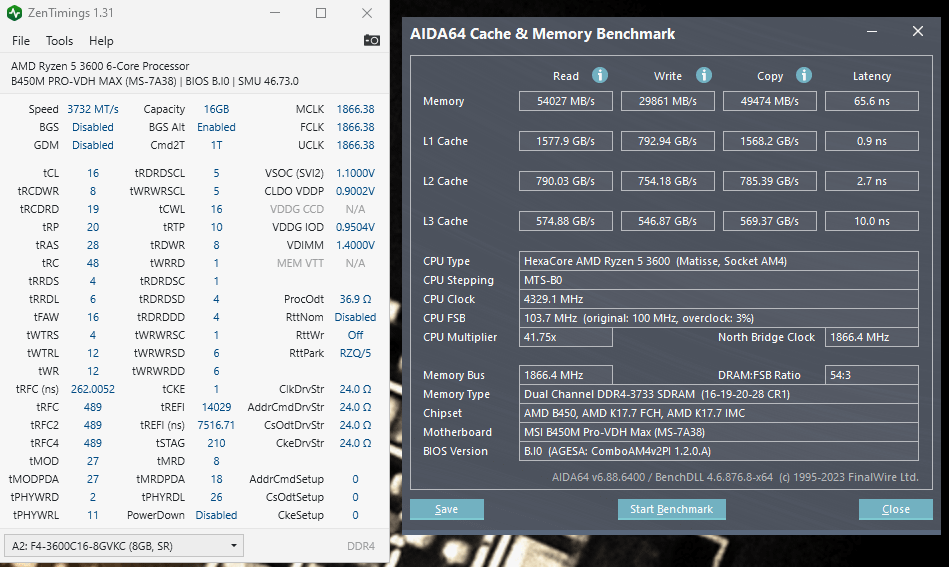
Task: Click the BIOS Version B.I0 field
Action: (718, 451)
